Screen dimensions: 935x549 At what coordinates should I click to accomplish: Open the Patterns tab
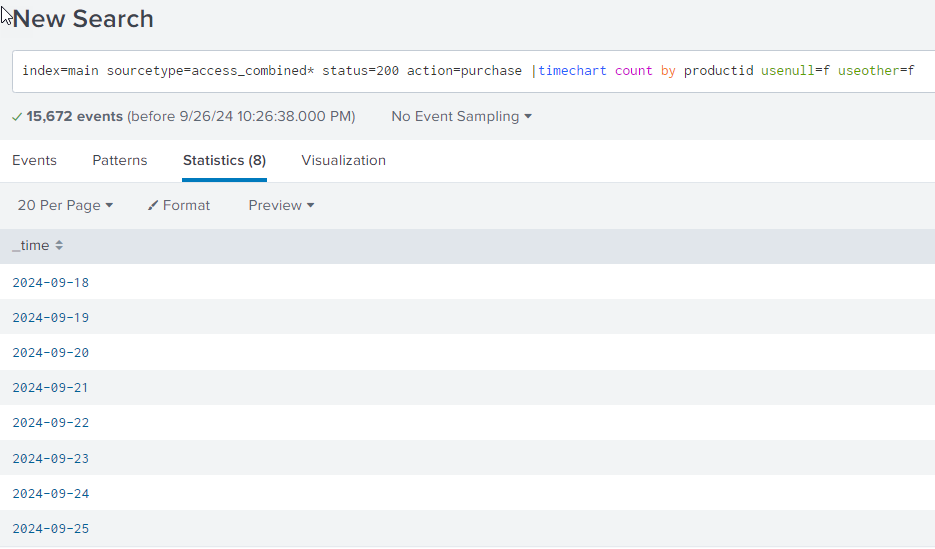pos(120,160)
